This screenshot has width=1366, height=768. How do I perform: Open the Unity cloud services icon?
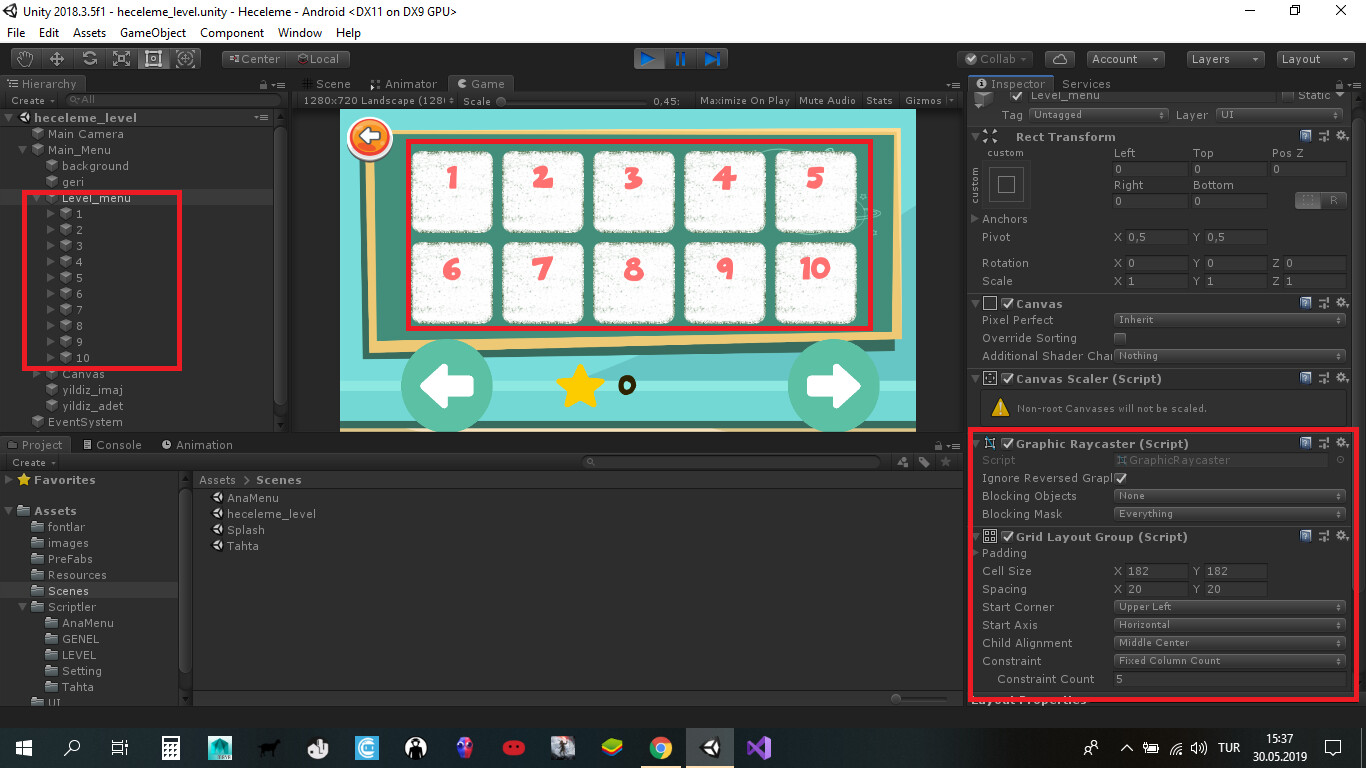click(1059, 58)
